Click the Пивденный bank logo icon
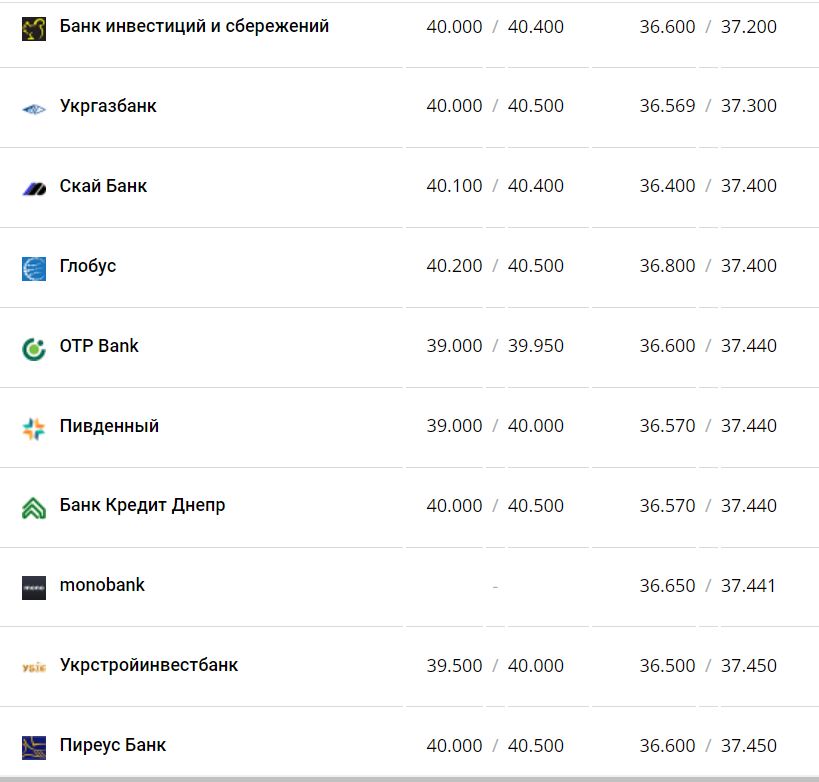819x782 pixels. pyautogui.click(x=34, y=428)
